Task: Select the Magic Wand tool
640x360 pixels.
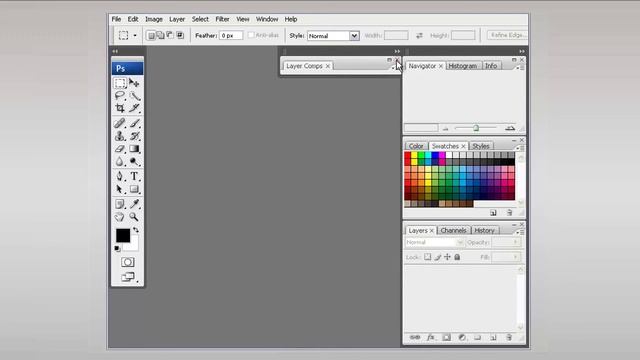Action: 134,96
